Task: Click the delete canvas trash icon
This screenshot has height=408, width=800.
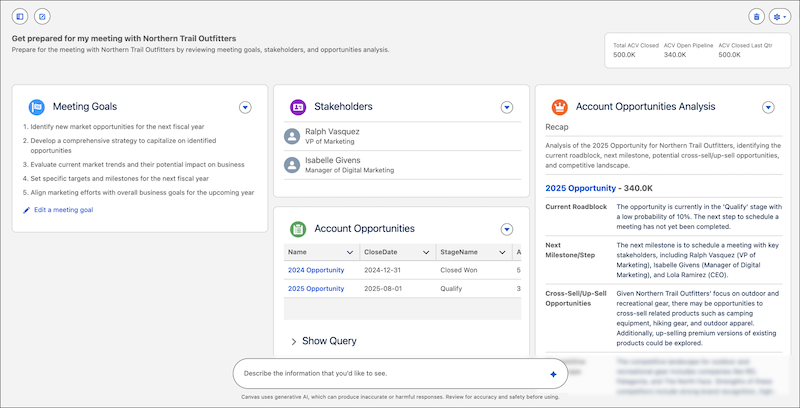Action: click(757, 17)
